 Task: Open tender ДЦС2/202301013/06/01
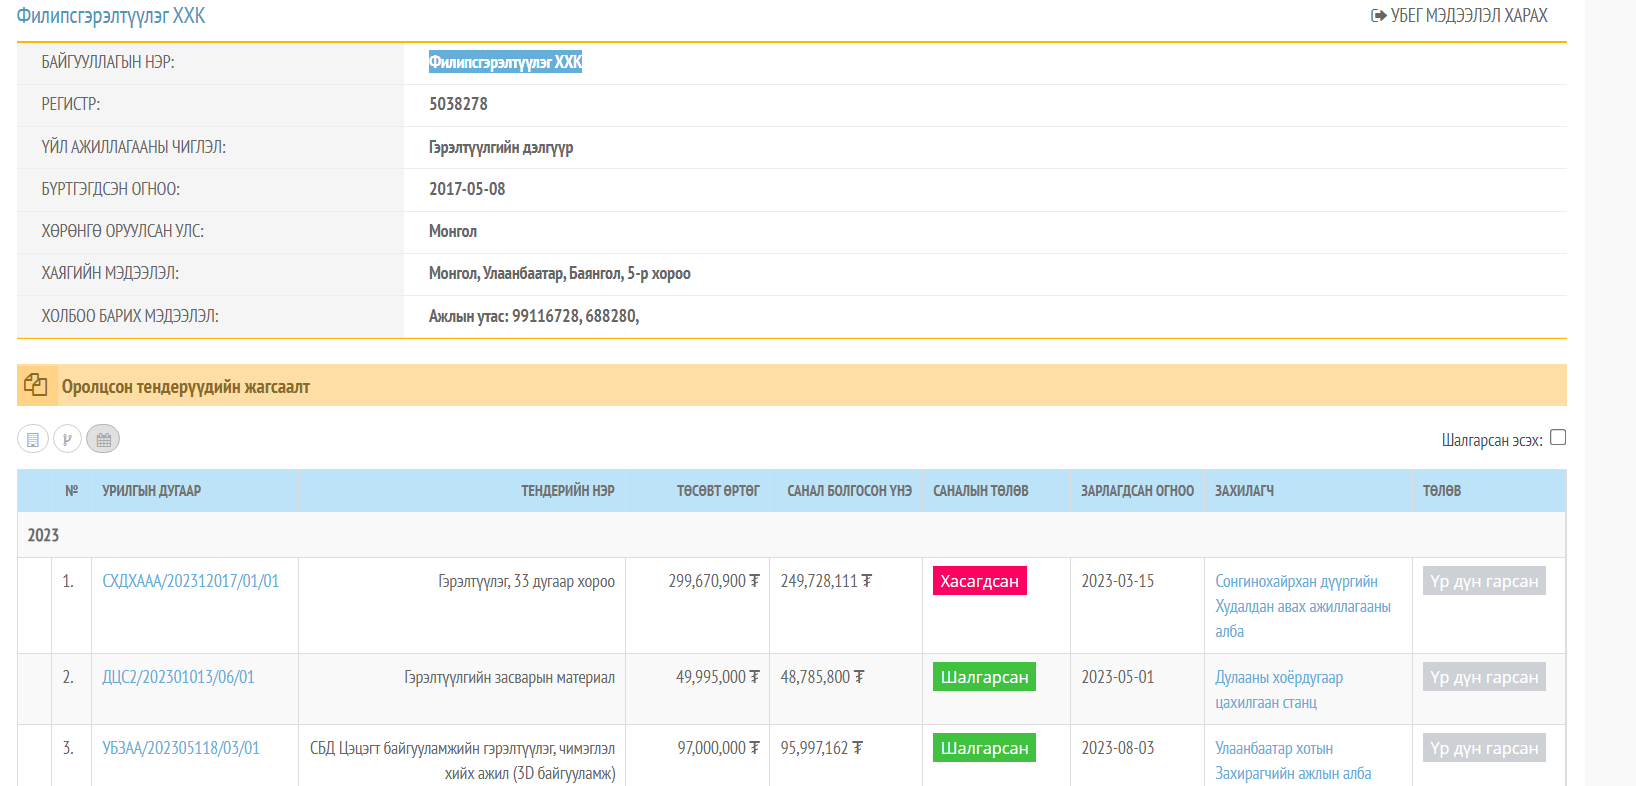click(178, 677)
